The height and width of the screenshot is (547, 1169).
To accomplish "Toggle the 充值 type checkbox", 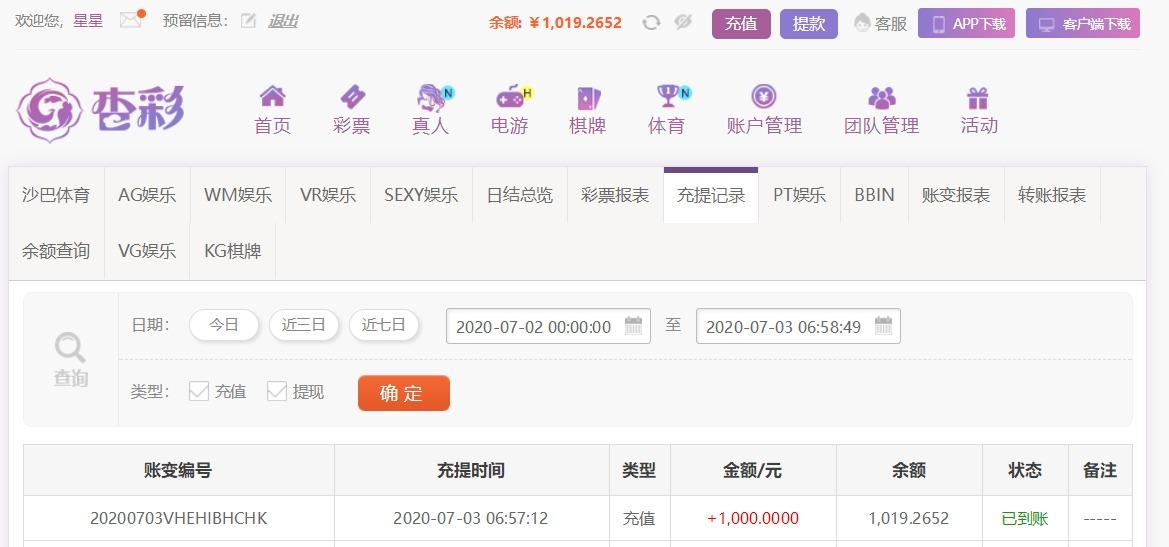I will (x=198, y=391).
